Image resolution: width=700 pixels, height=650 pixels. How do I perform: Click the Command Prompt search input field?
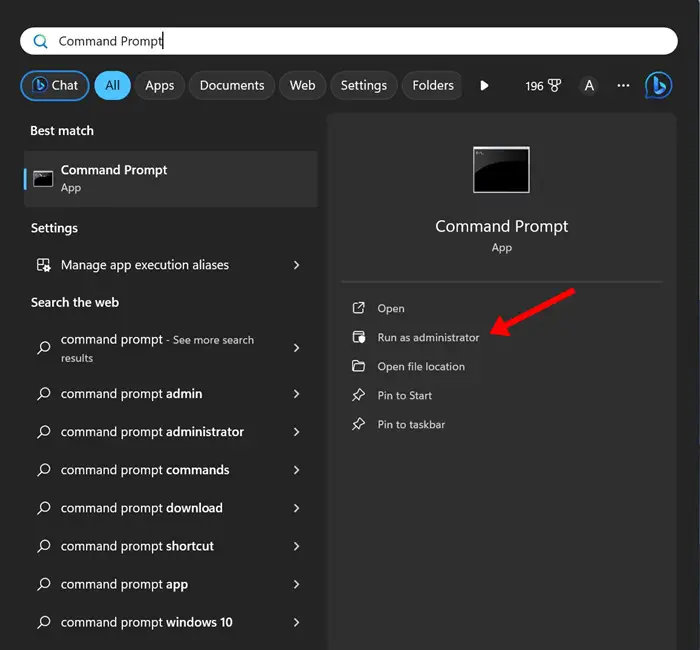click(350, 41)
